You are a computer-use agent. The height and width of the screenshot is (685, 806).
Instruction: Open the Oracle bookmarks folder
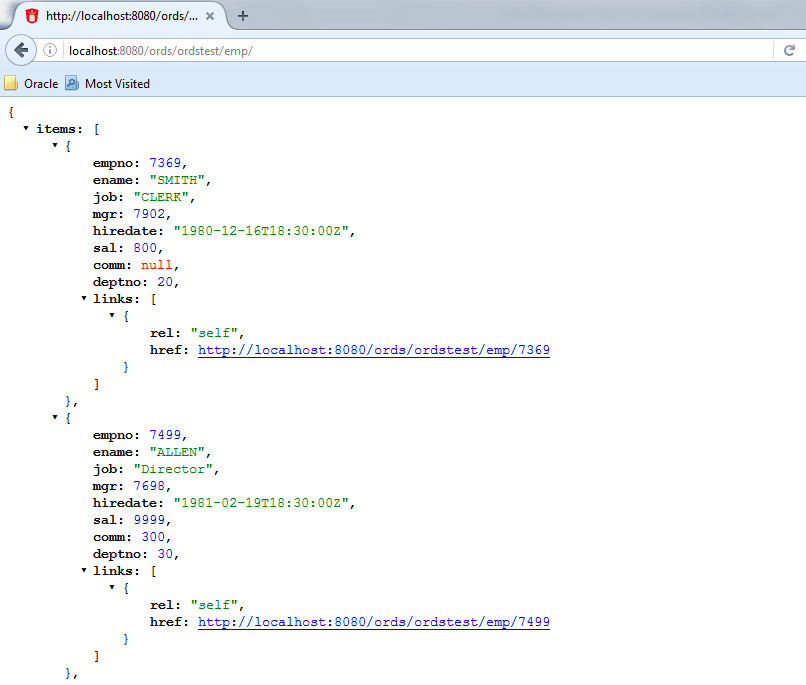[31, 83]
